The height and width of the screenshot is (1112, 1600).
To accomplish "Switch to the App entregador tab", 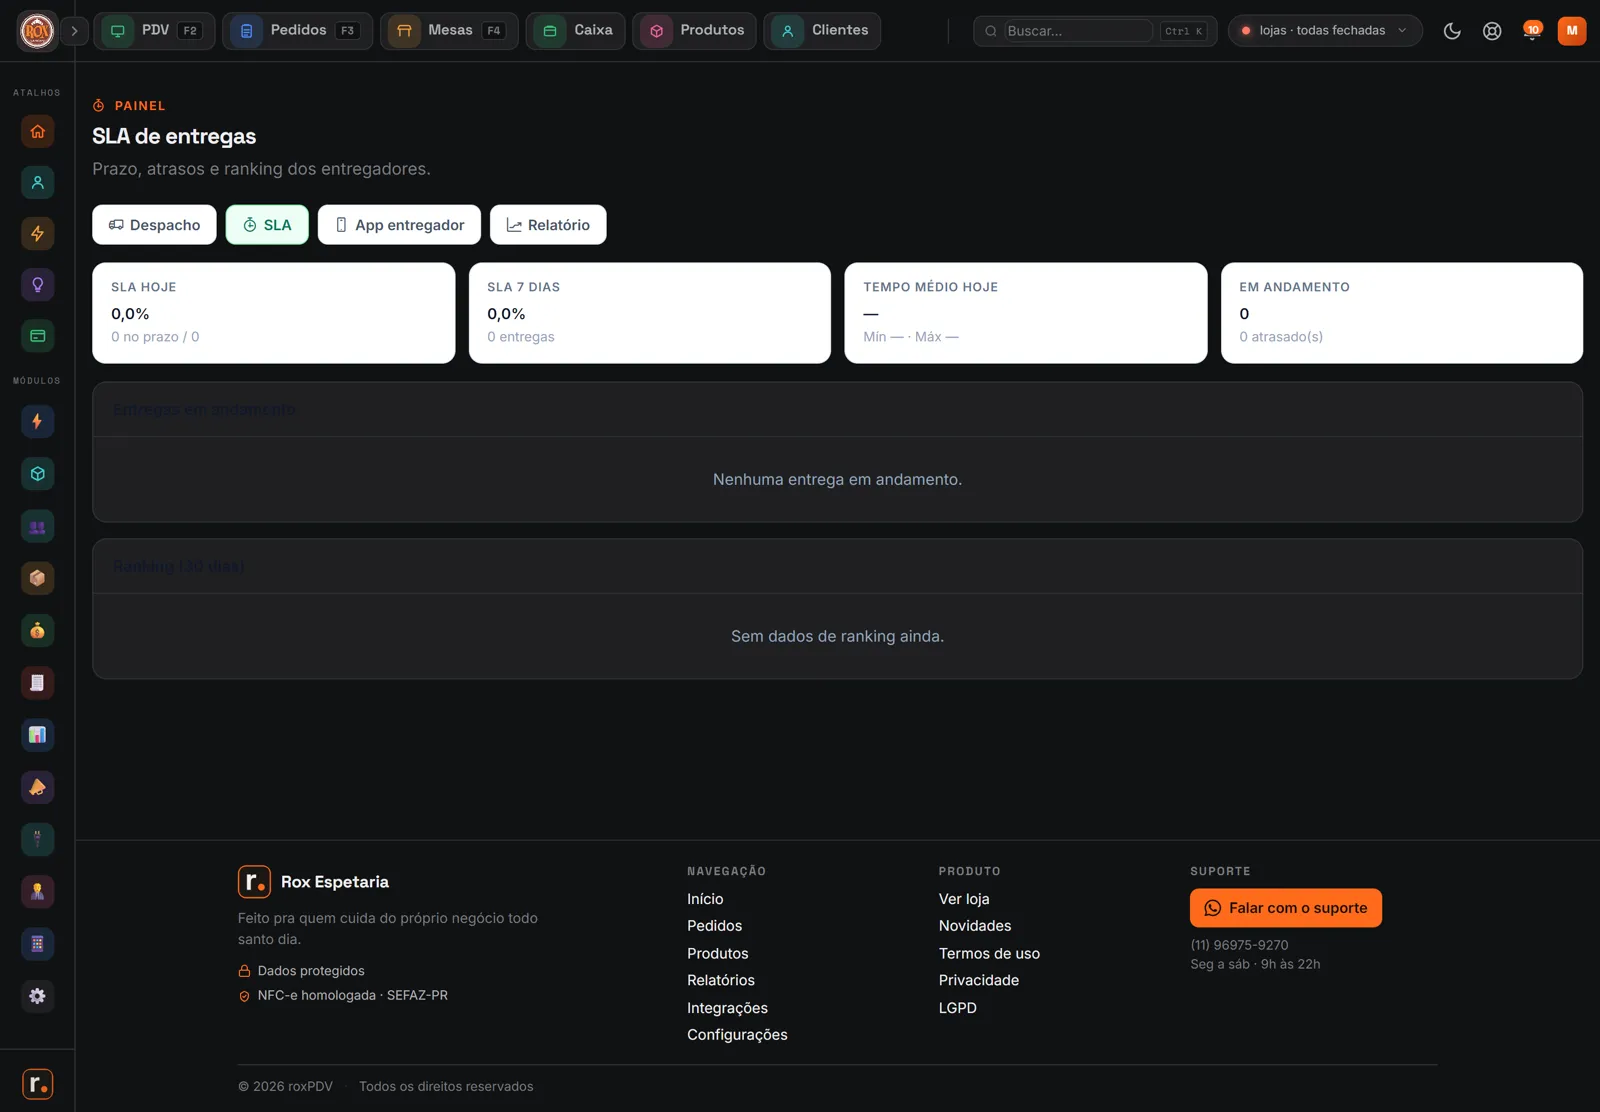I will pos(399,225).
